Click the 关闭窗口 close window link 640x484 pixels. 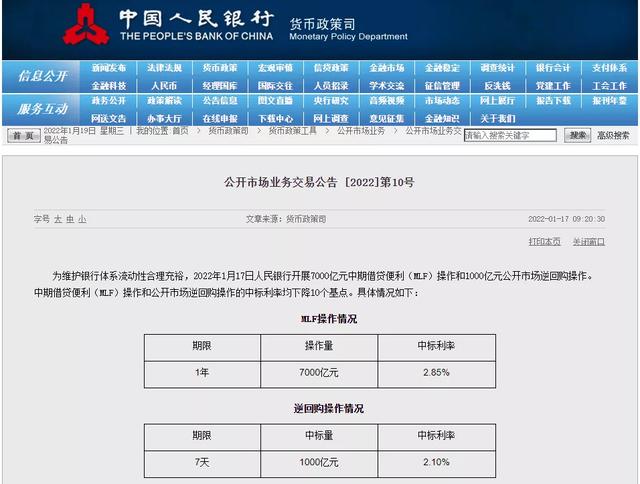coord(589,241)
